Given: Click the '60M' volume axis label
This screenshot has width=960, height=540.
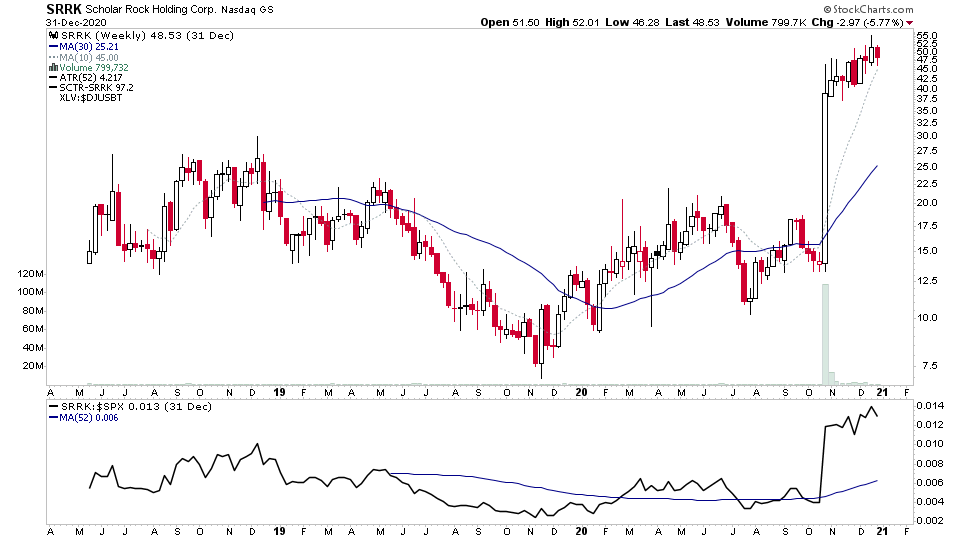Looking at the screenshot, I should click(33, 329).
